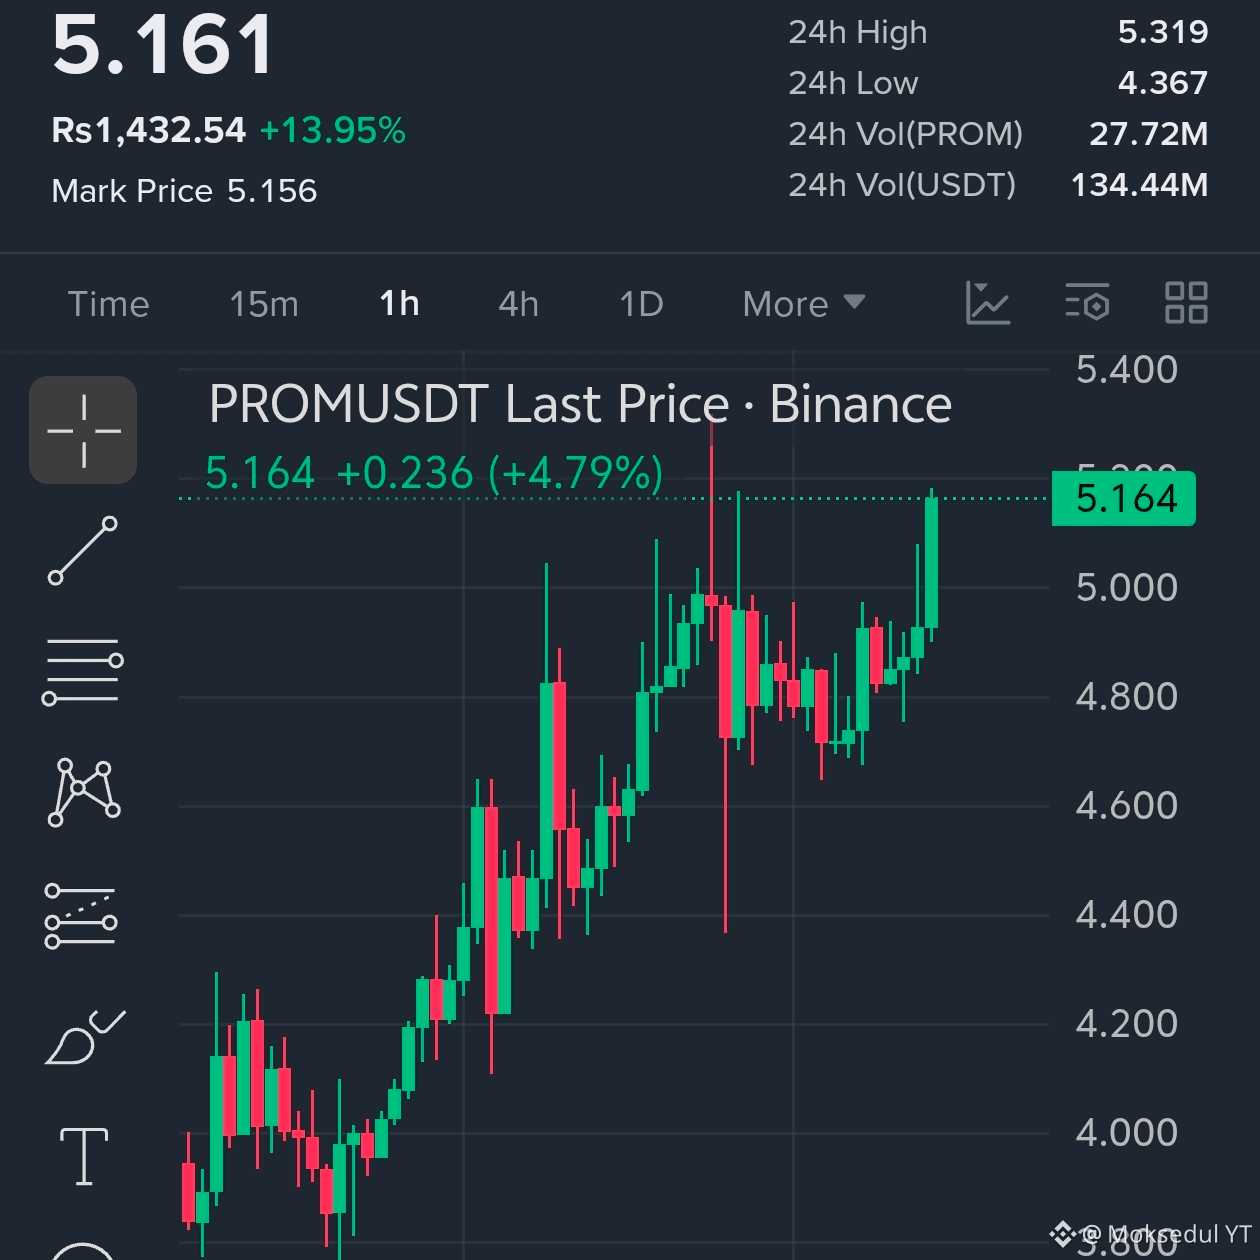Select the 1h interval tab

point(399,303)
